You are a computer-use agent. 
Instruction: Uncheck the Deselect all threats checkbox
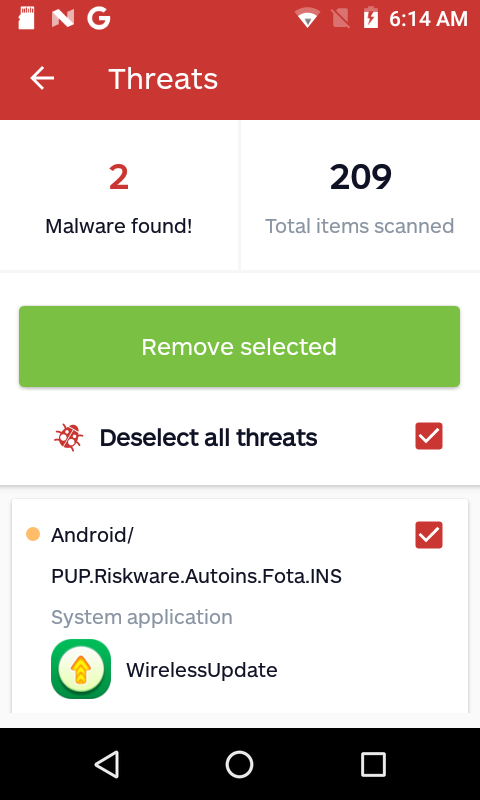pos(429,436)
